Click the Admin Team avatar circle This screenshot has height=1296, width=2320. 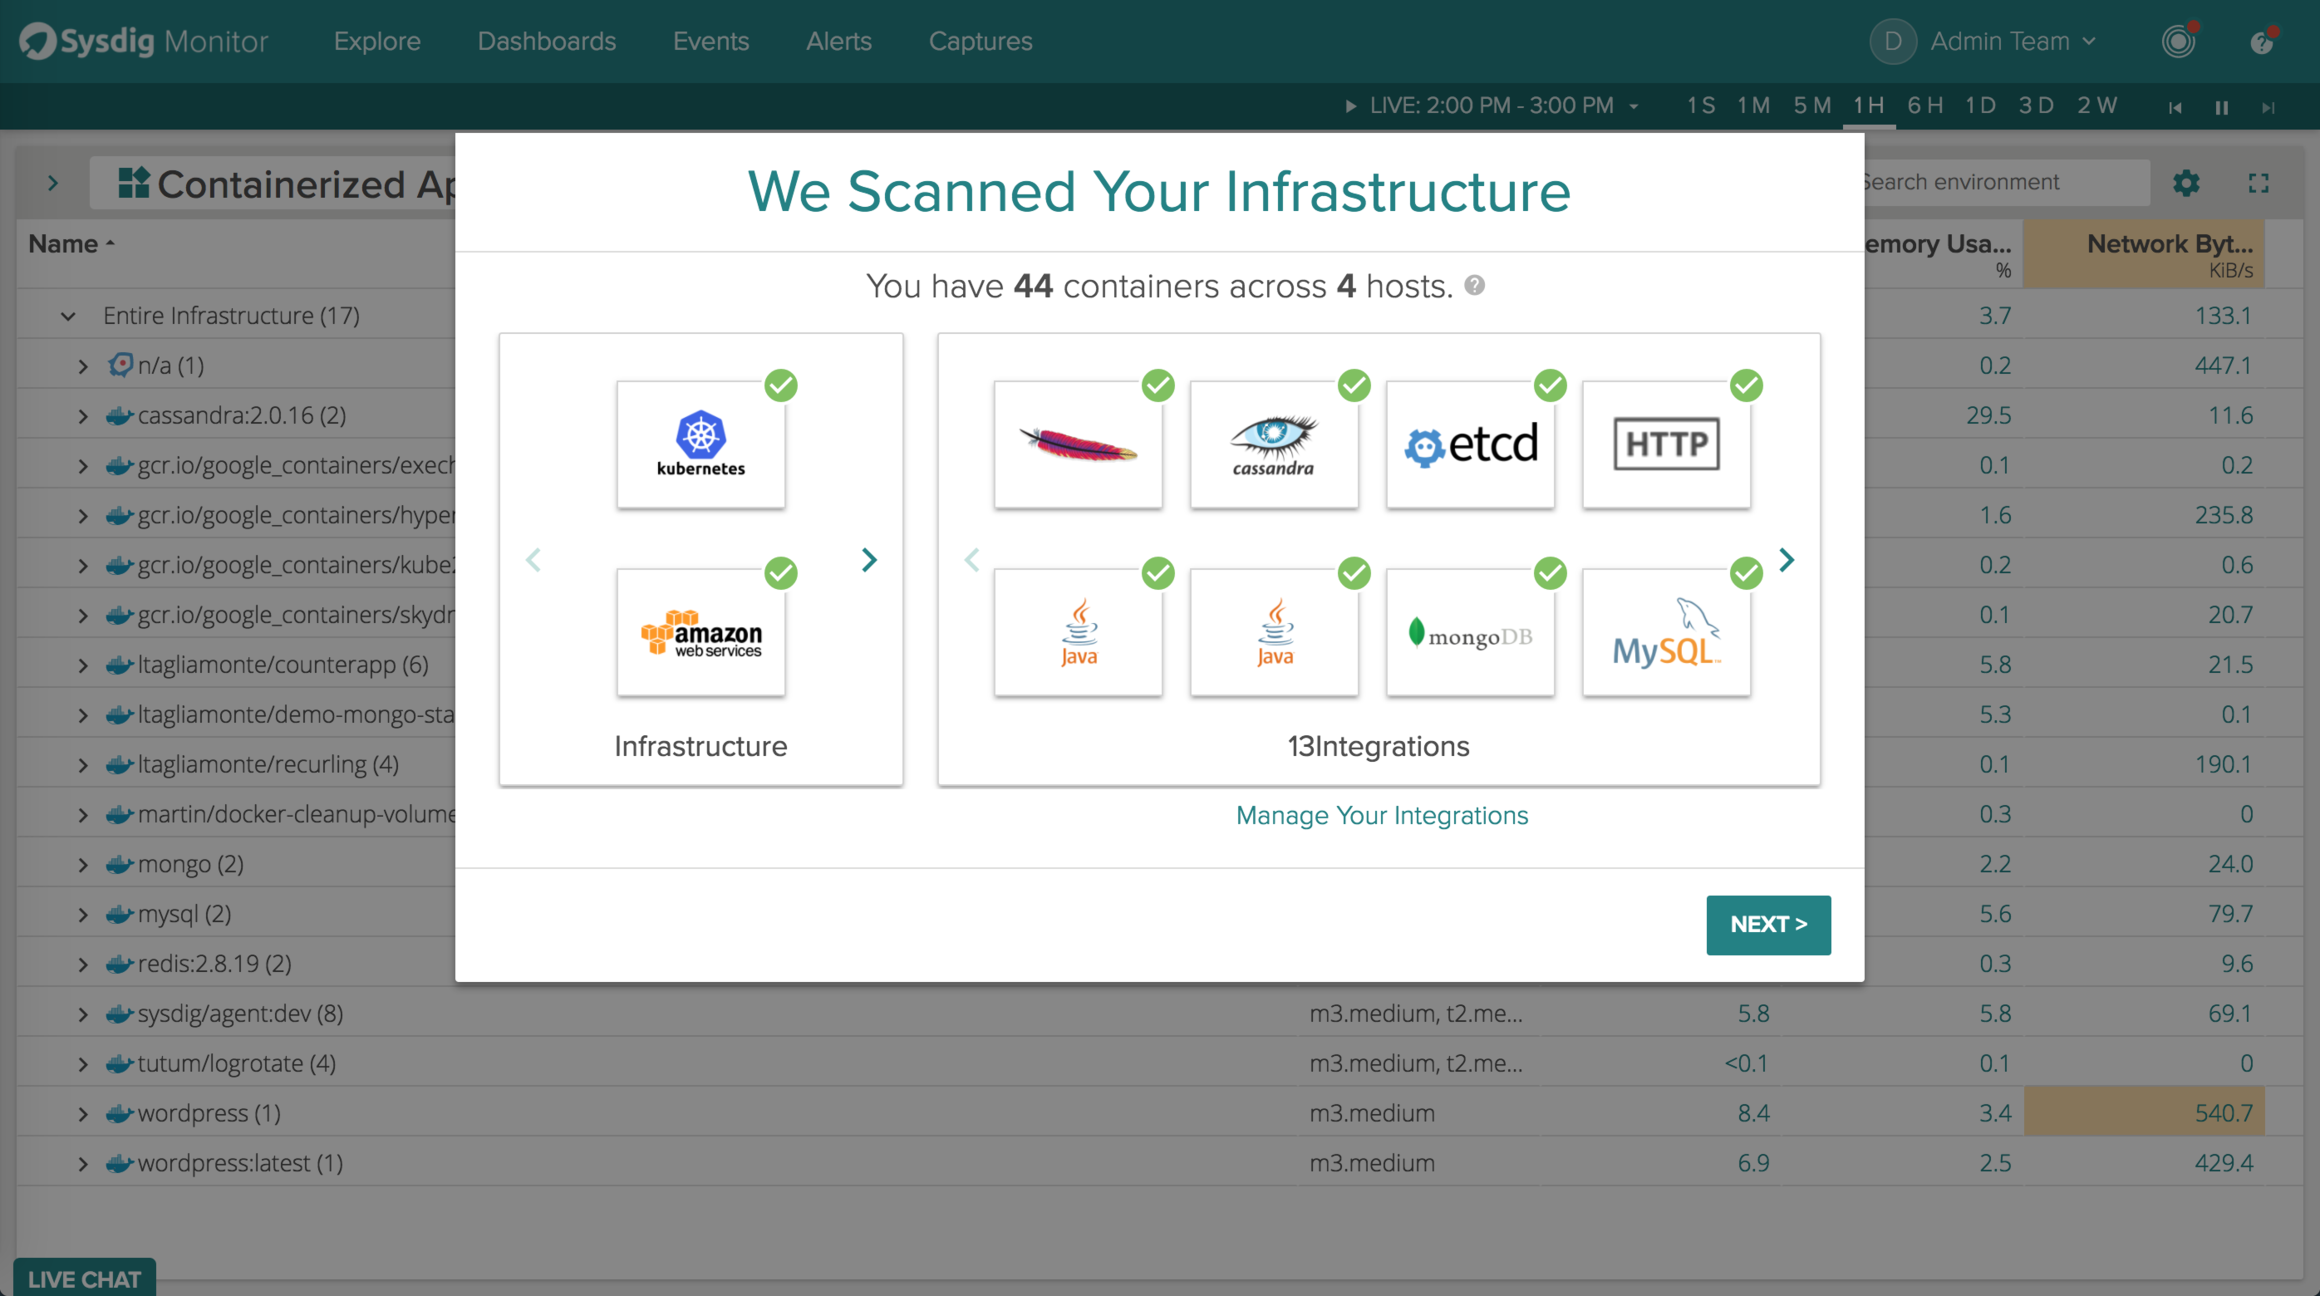(1892, 41)
